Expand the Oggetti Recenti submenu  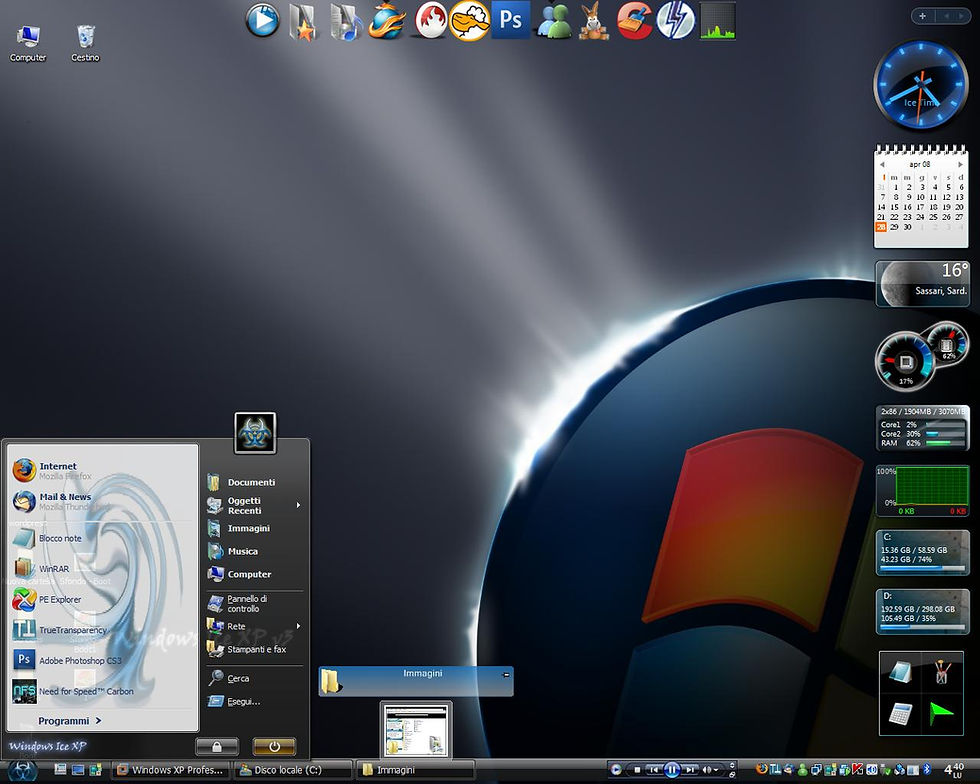click(x=298, y=506)
